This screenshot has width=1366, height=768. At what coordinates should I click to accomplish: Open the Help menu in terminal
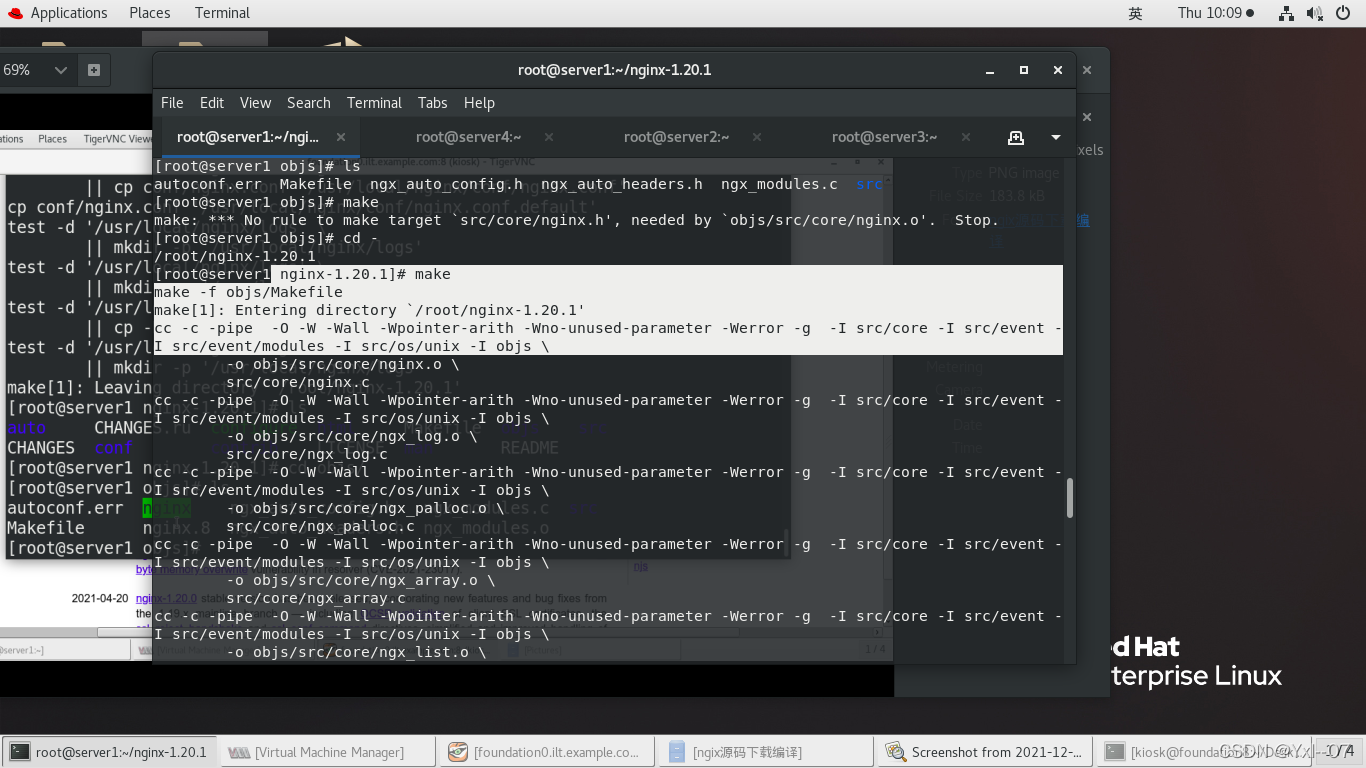(x=479, y=103)
